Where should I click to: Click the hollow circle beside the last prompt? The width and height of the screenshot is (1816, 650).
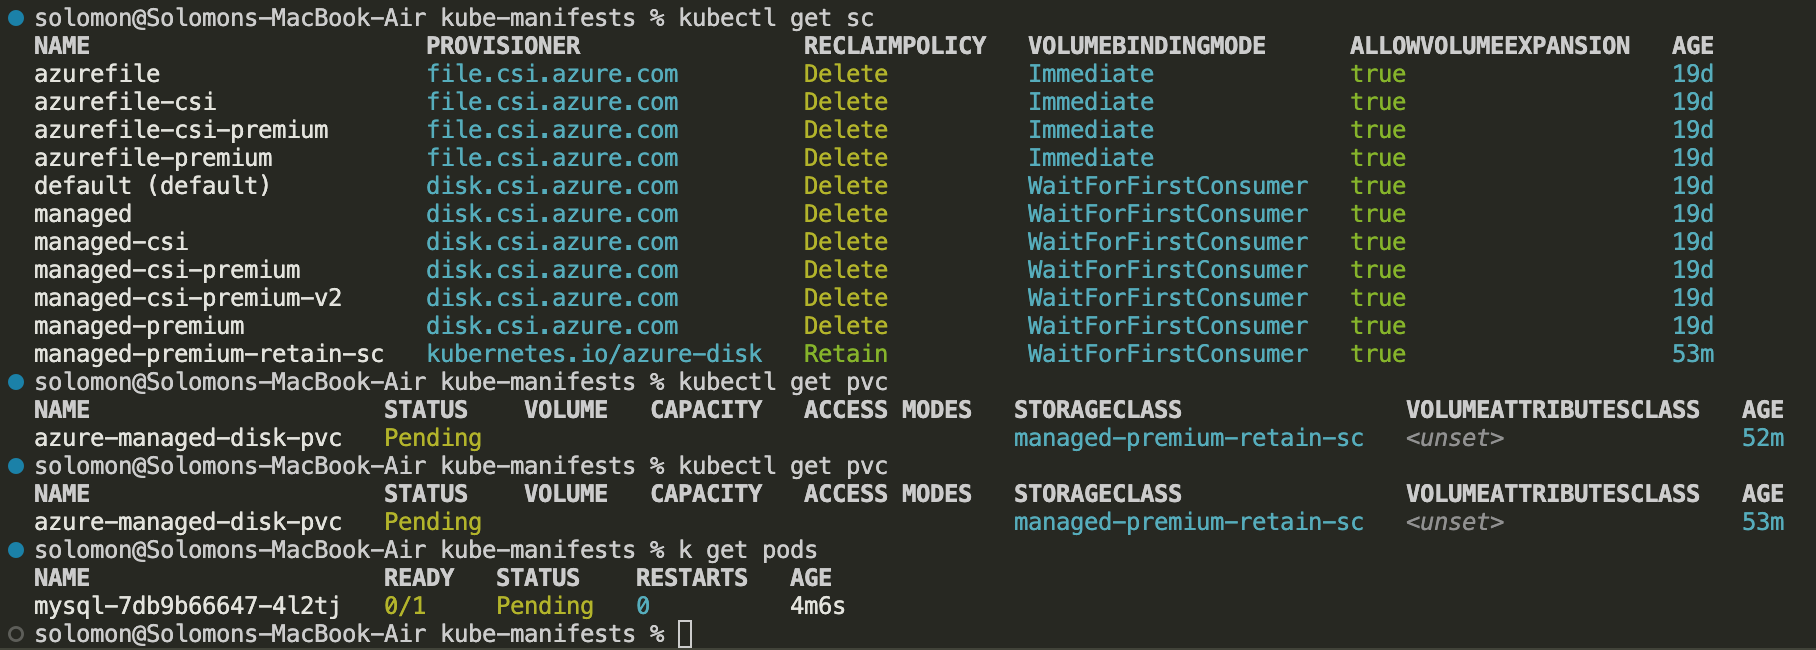16,634
